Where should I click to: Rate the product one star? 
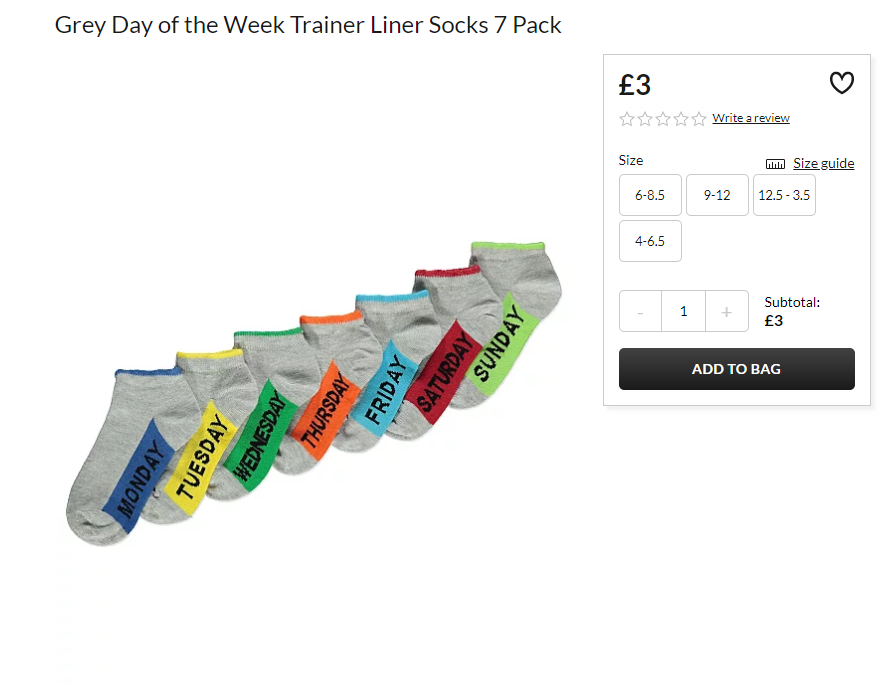tap(627, 119)
